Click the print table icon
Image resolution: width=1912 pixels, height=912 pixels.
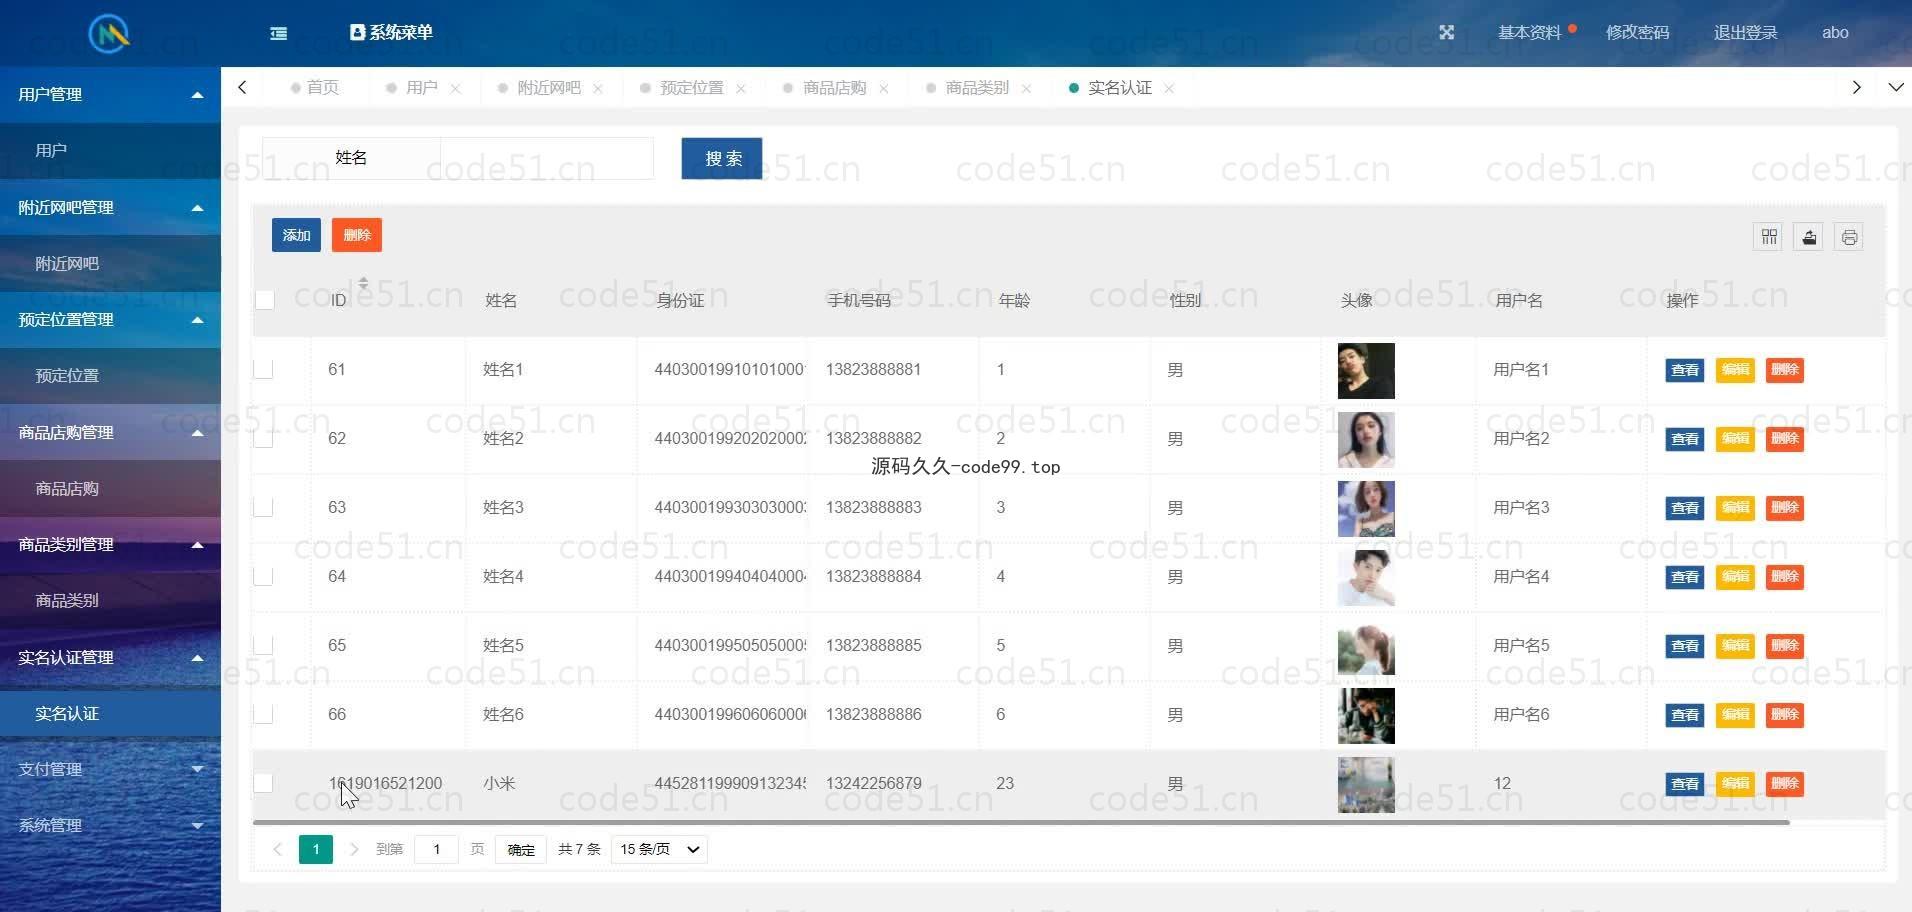pyautogui.click(x=1849, y=237)
